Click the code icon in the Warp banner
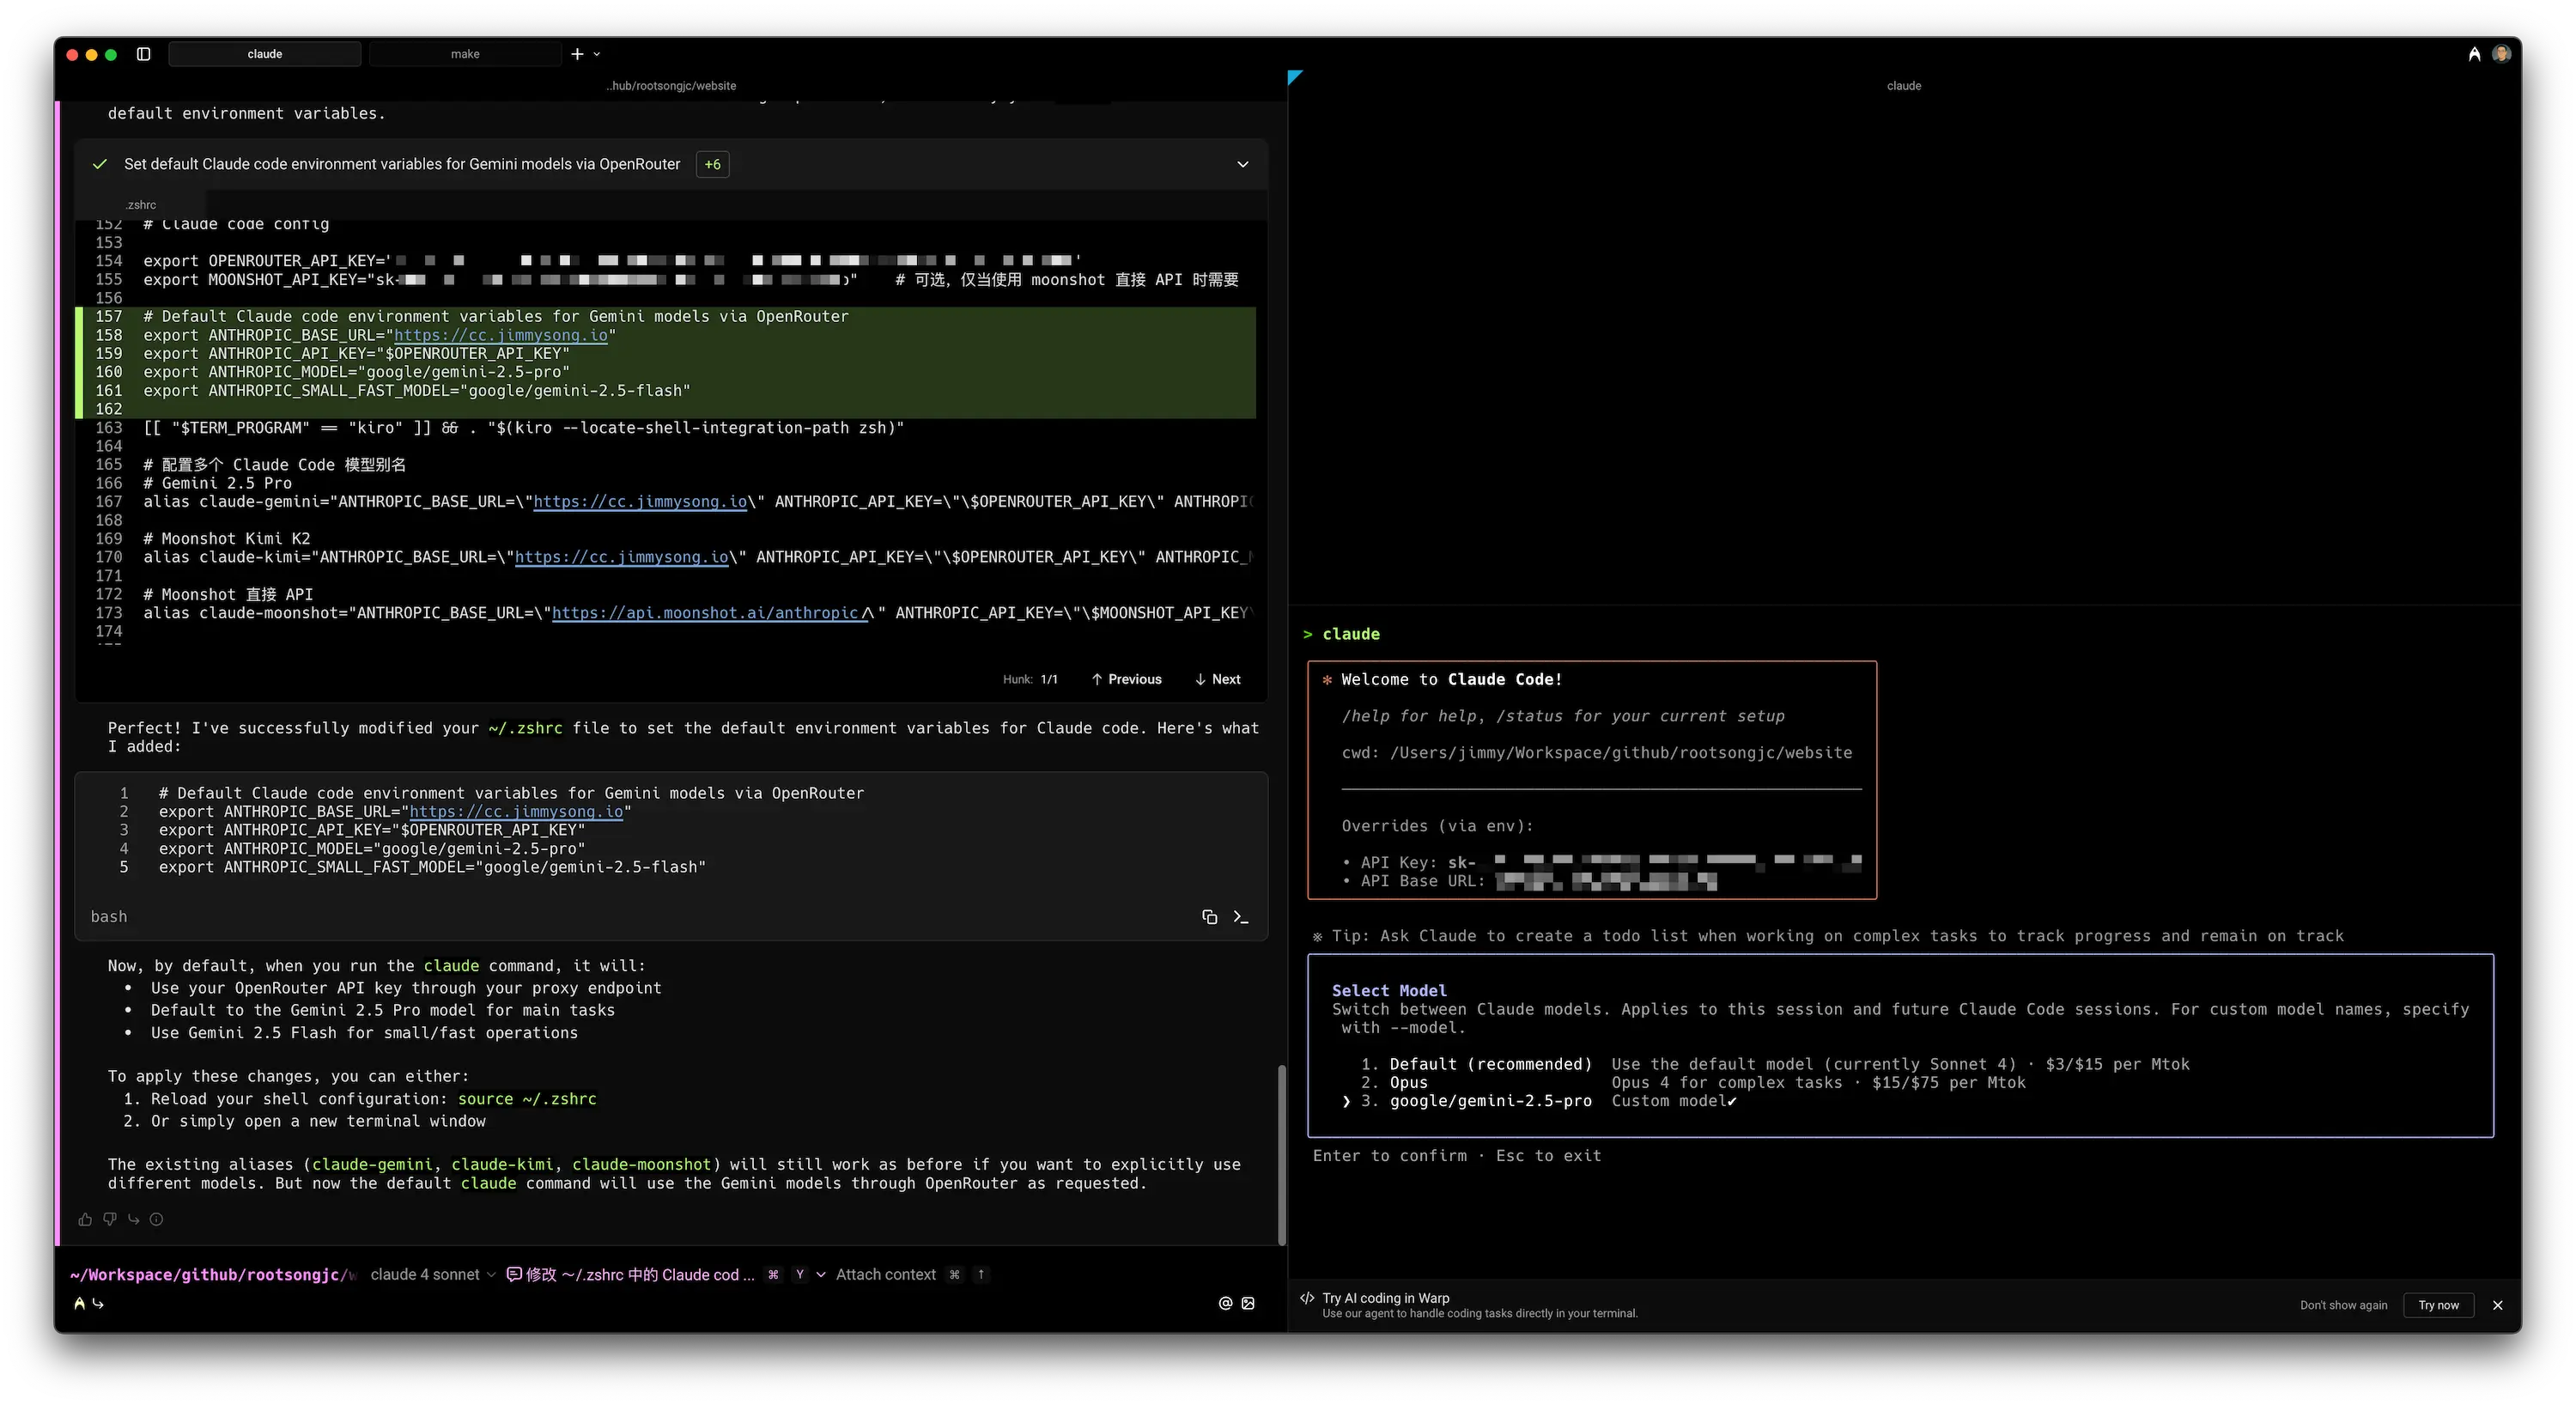Image resolution: width=2576 pixels, height=1405 pixels. click(x=1307, y=1298)
